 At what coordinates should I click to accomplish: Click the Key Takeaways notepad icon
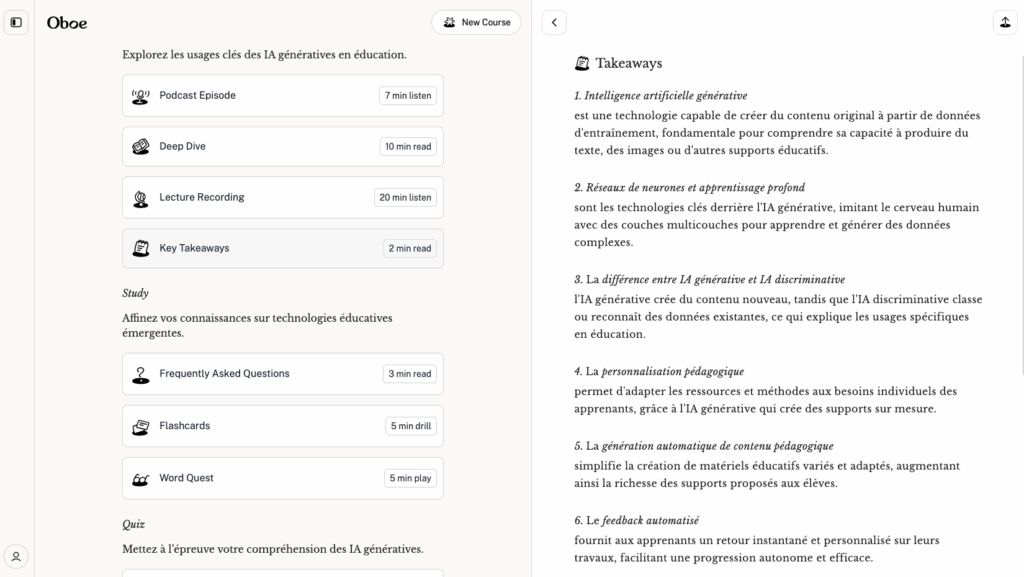[x=141, y=248]
